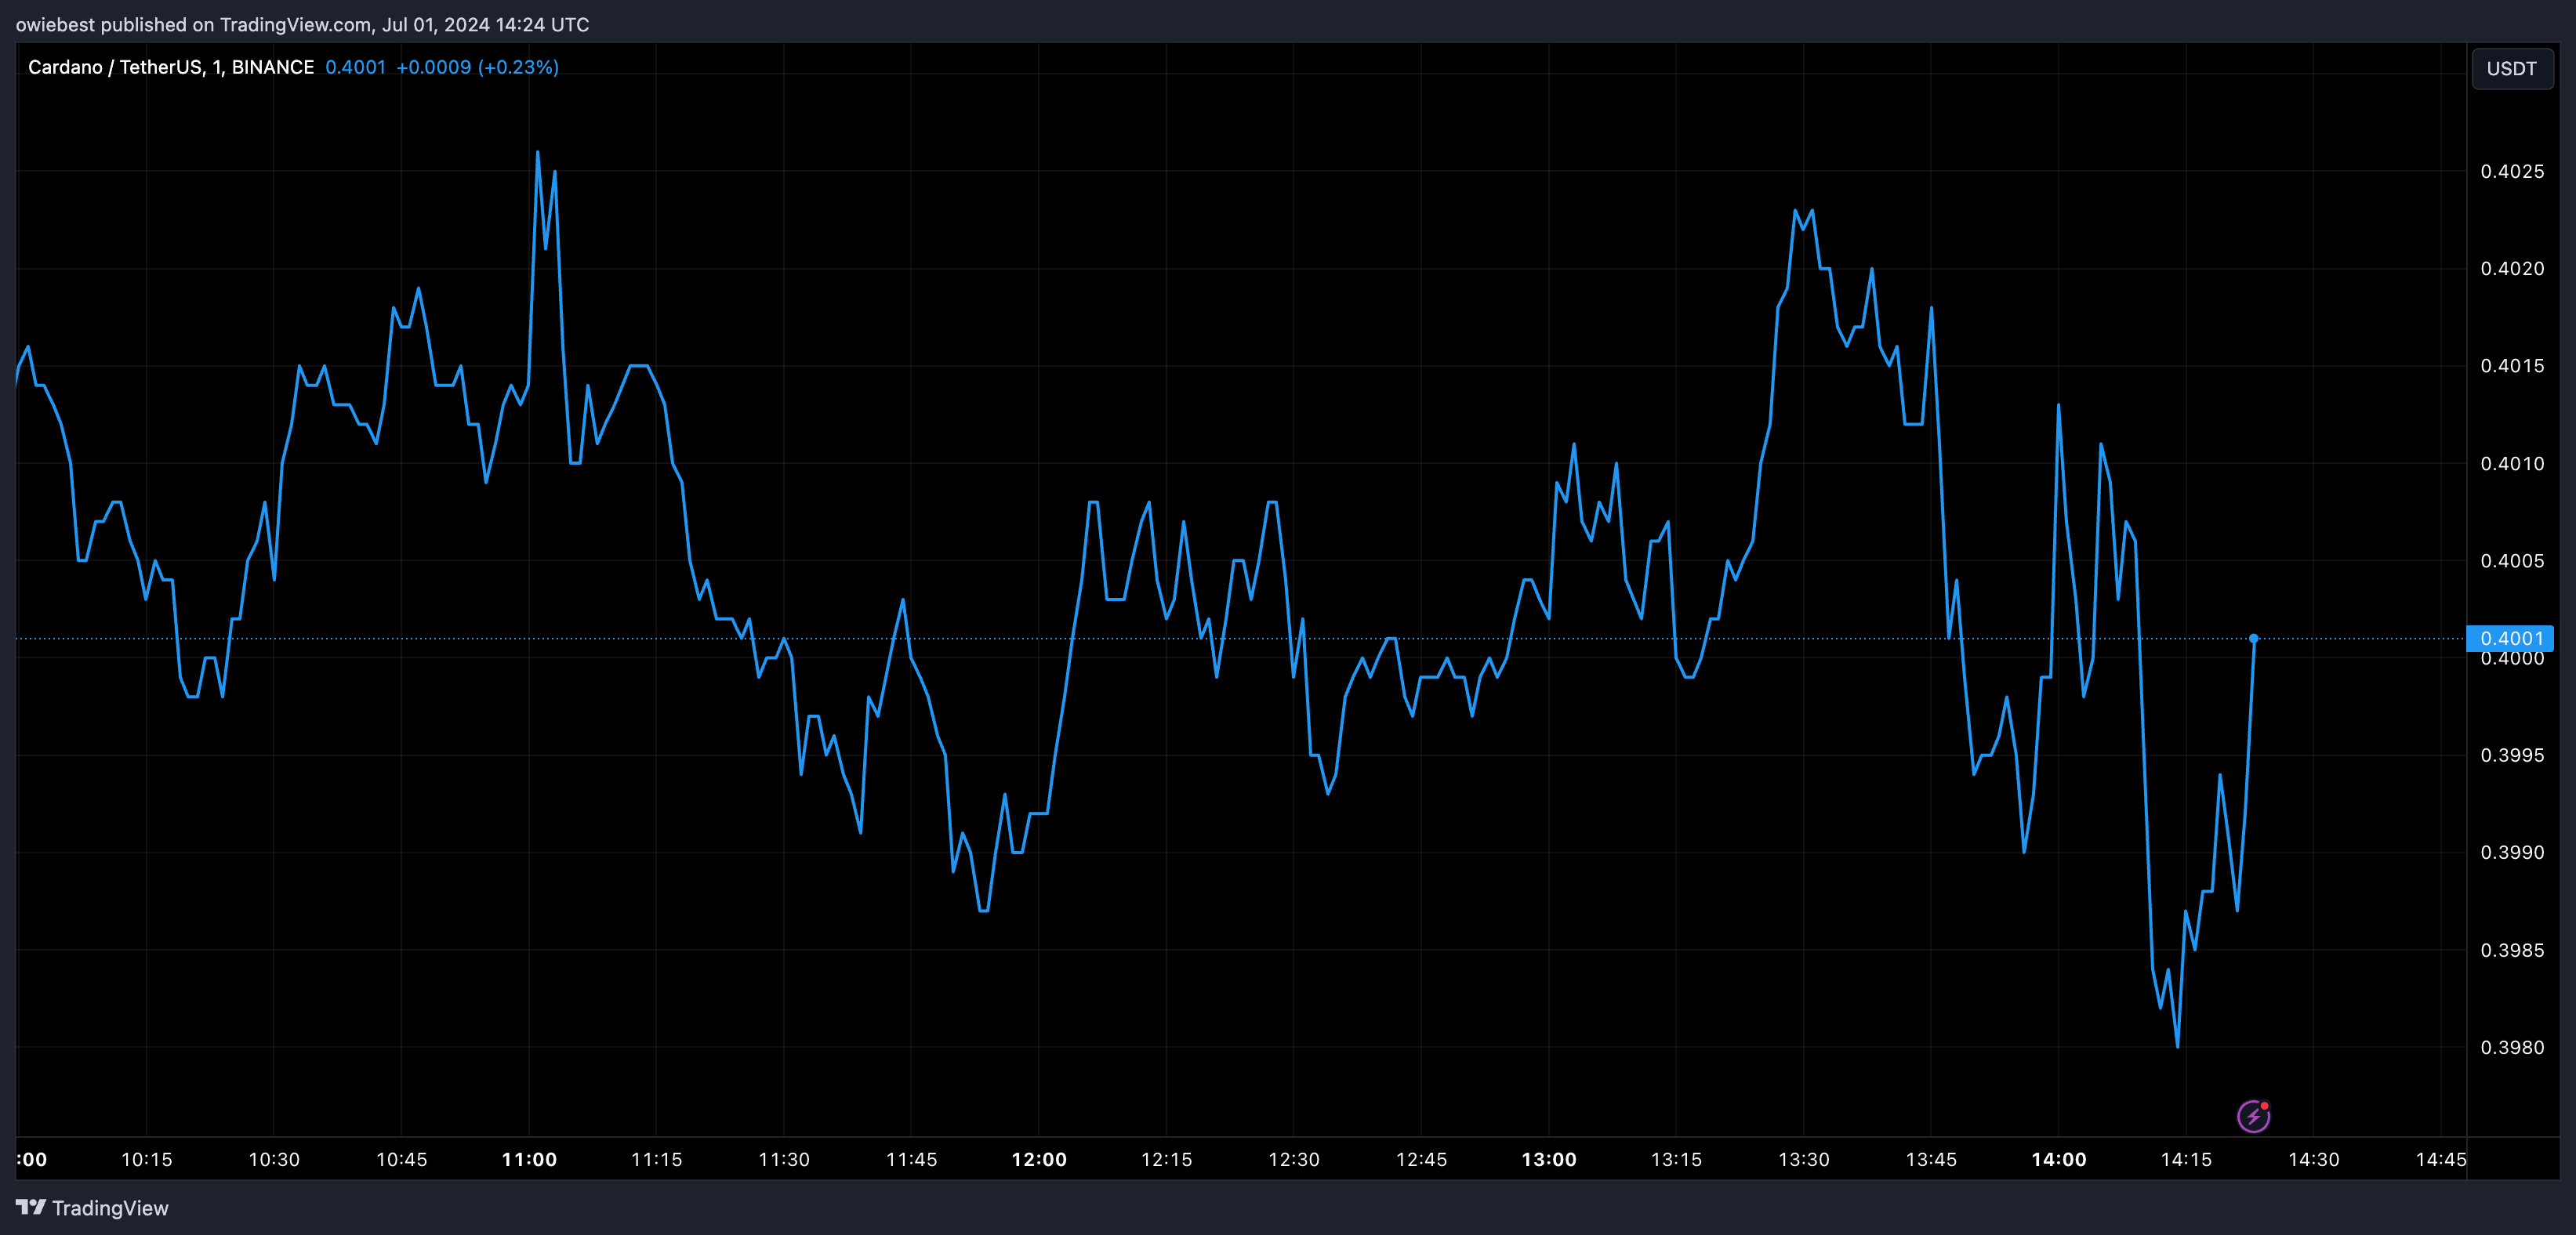The height and width of the screenshot is (1235, 2576).
Task: Click the 0.4001 current price label
Action: click(2510, 638)
